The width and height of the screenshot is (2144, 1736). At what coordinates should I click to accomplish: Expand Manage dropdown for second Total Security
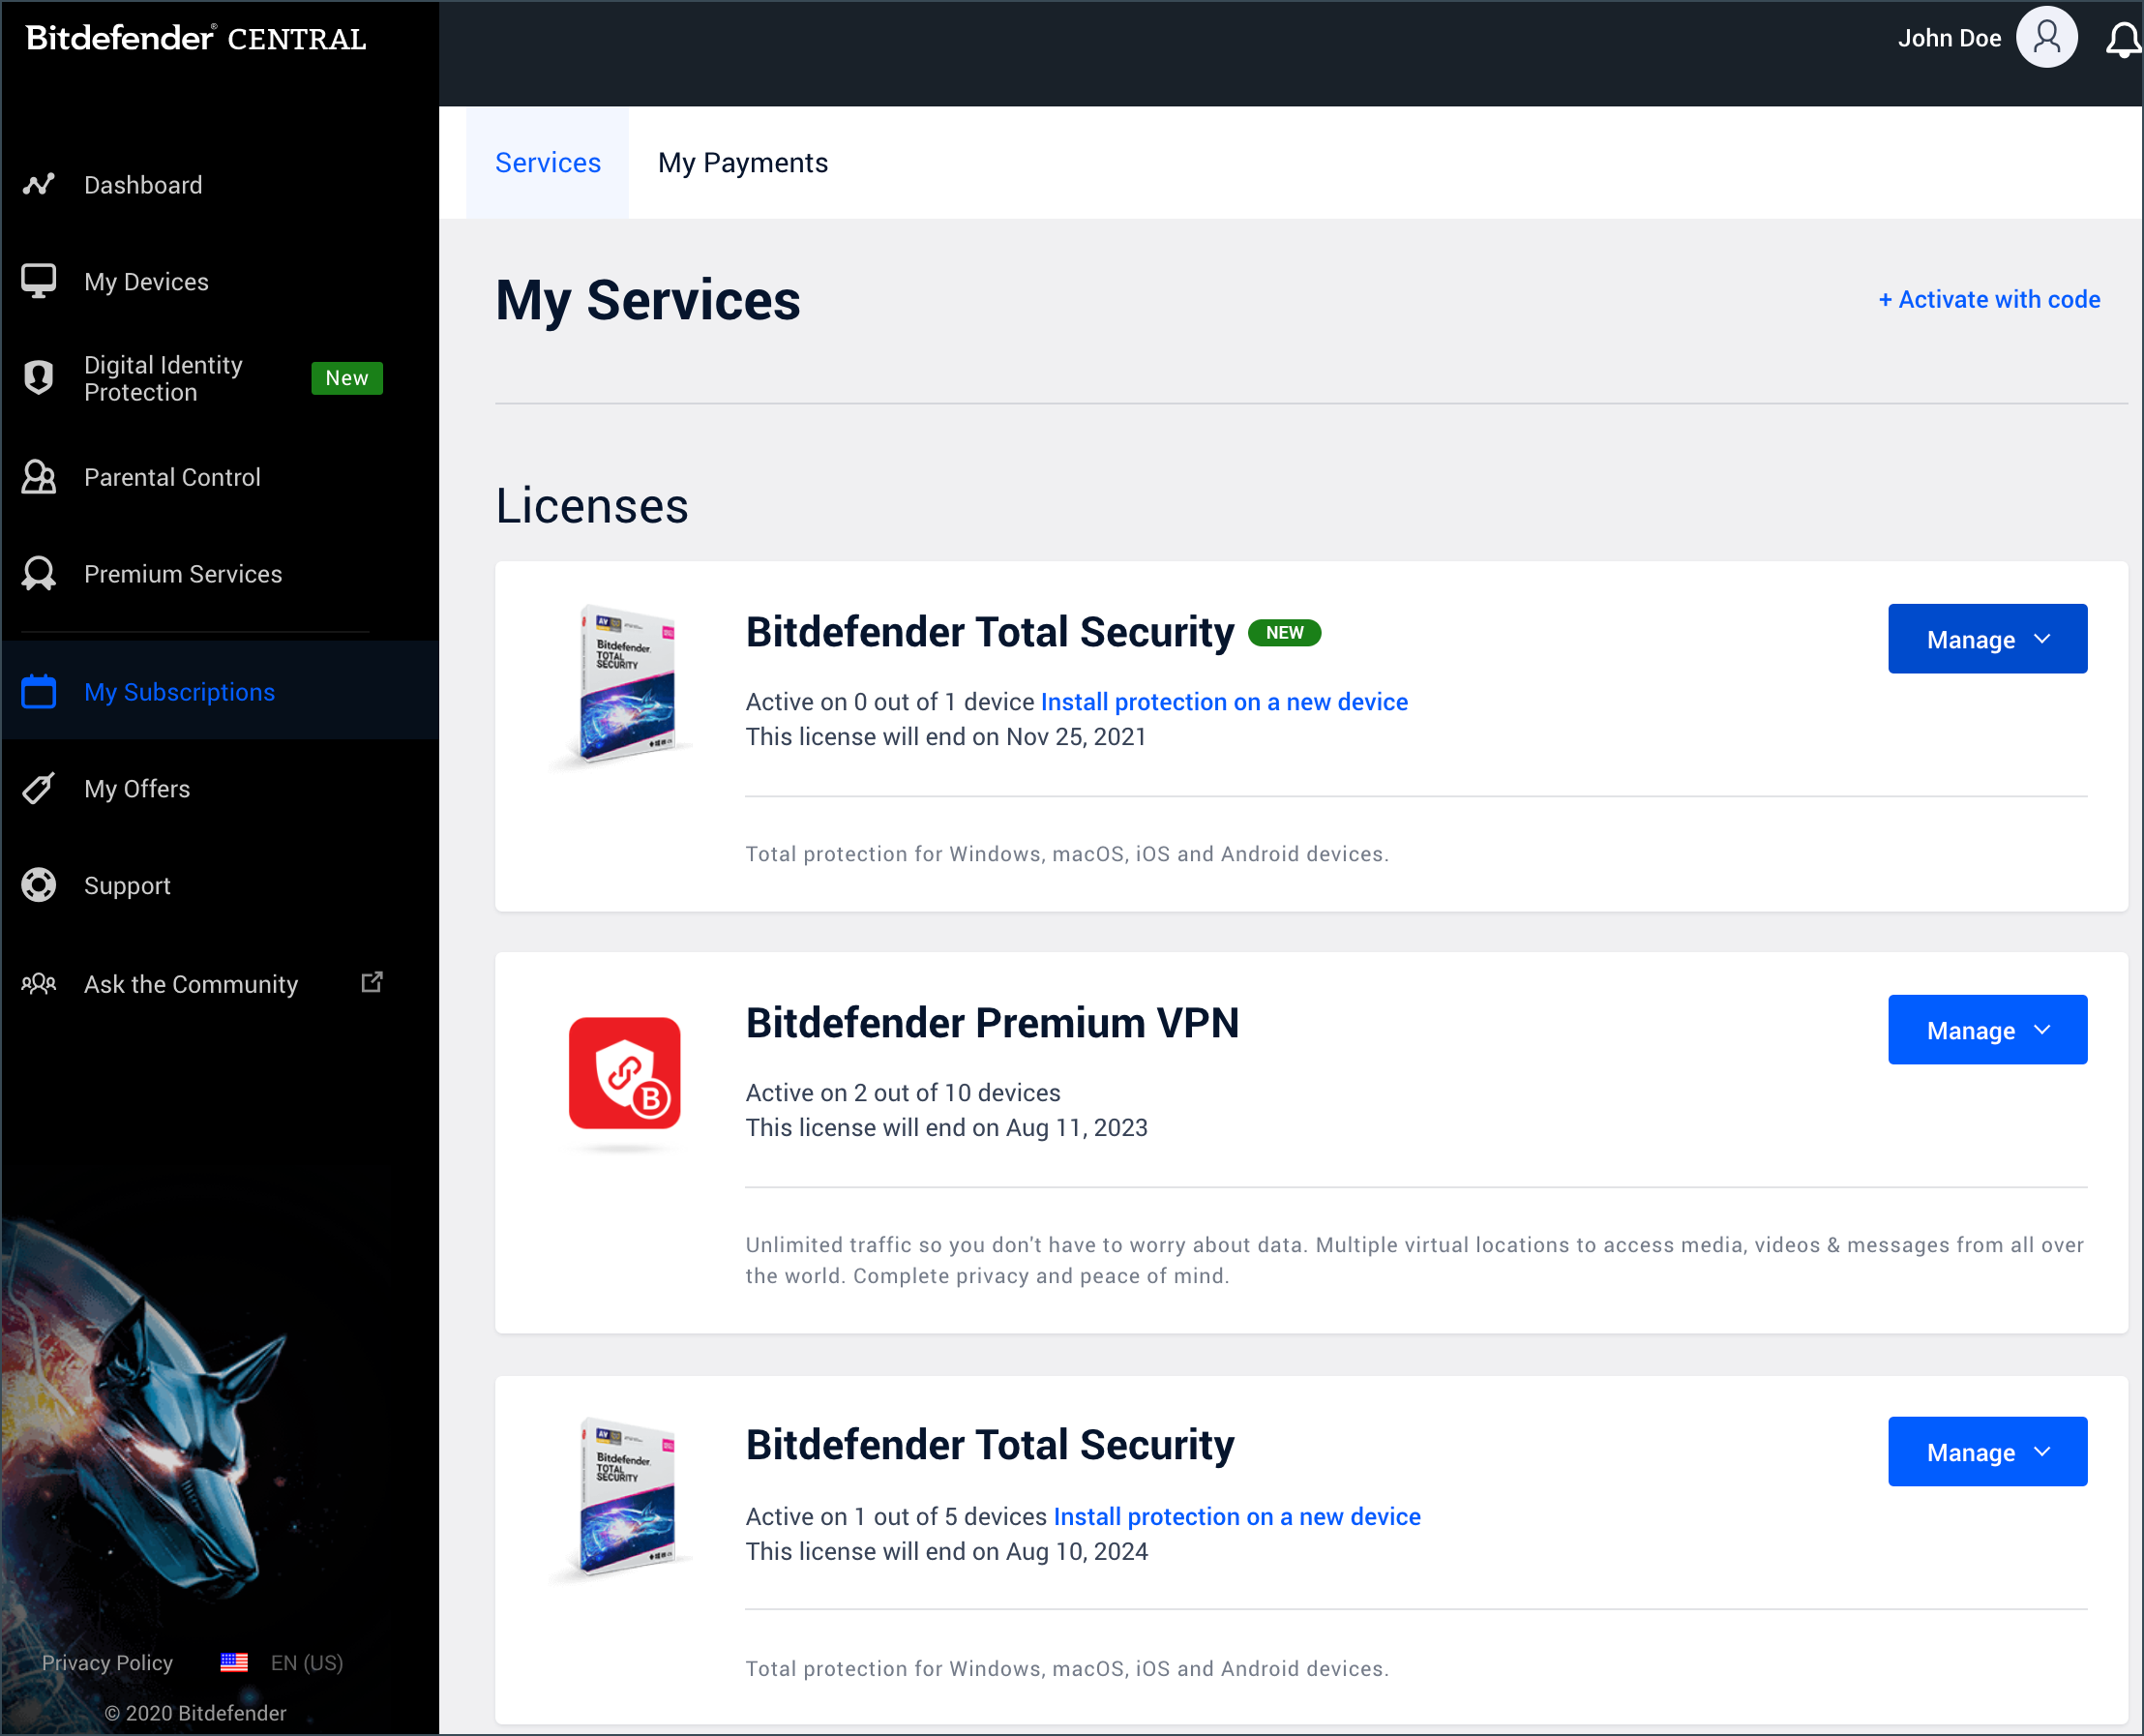1988,1451
